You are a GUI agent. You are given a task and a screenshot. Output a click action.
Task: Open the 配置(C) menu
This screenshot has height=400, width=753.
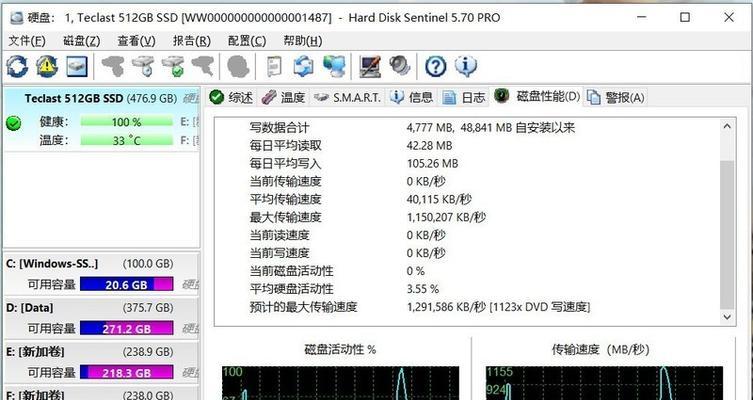(x=247, y=41)
